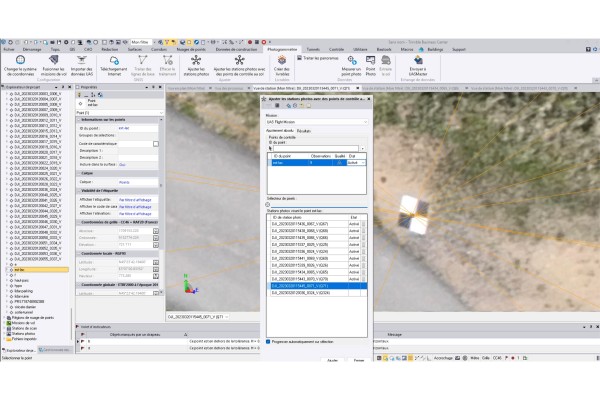This screenshot has height=400, width=600.
Task: Open the Tunnels ribbon tab
Action: pos(313,49)
